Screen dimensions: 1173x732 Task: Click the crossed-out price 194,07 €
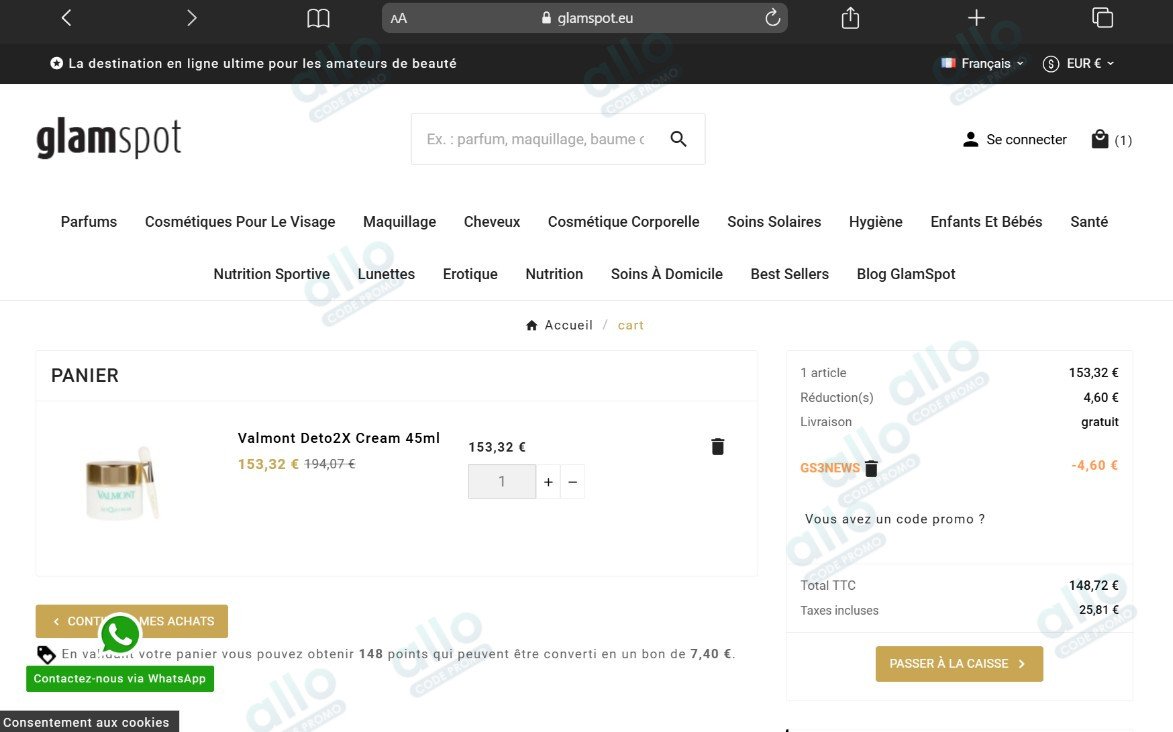329,464
